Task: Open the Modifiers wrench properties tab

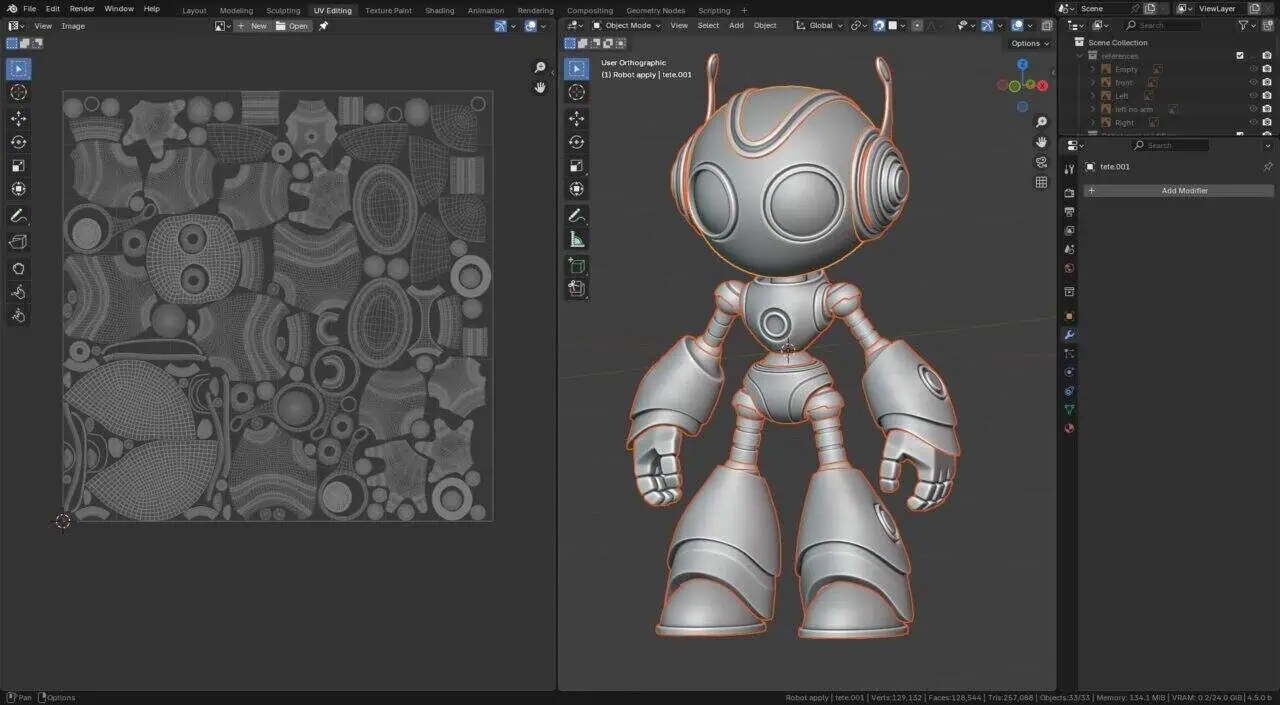Action: coord(1069,334)
